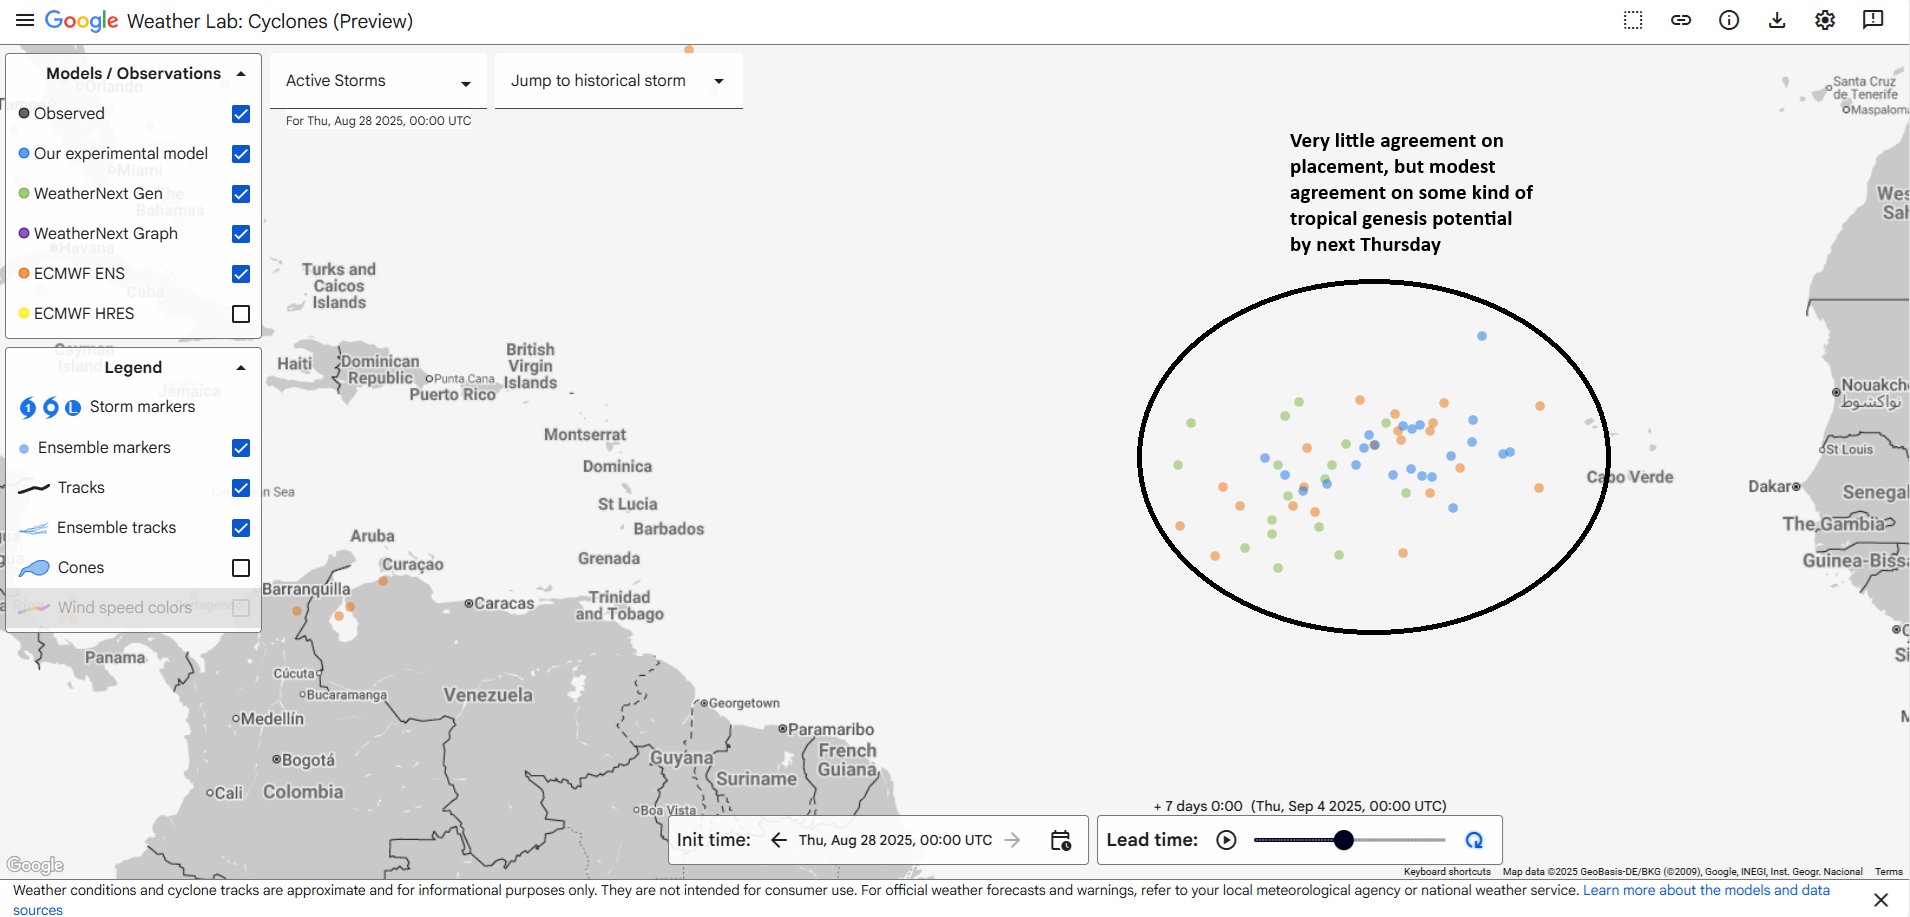This screenshot has width=1910, height=917.
Task: Copy the share link icon
Action: [1681, 20]
